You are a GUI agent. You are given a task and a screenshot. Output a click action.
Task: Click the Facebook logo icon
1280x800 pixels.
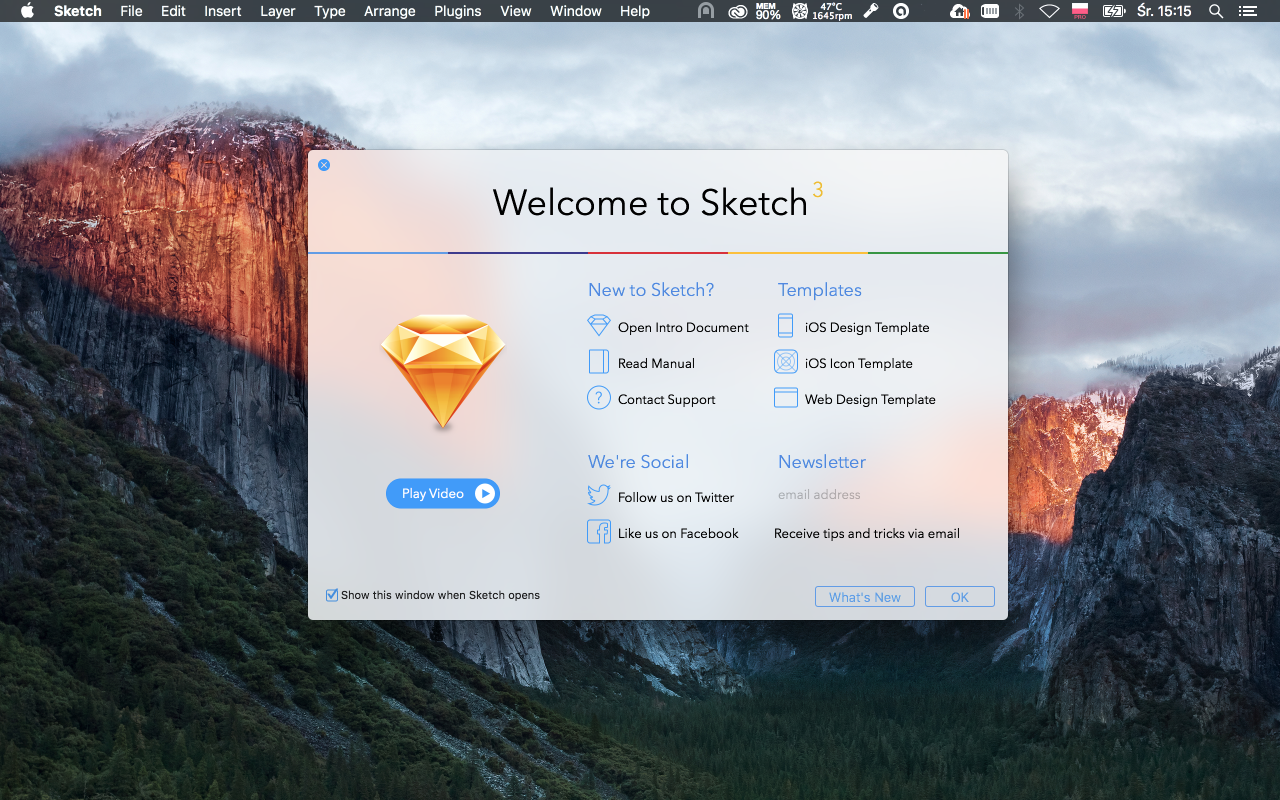point(598,532)
